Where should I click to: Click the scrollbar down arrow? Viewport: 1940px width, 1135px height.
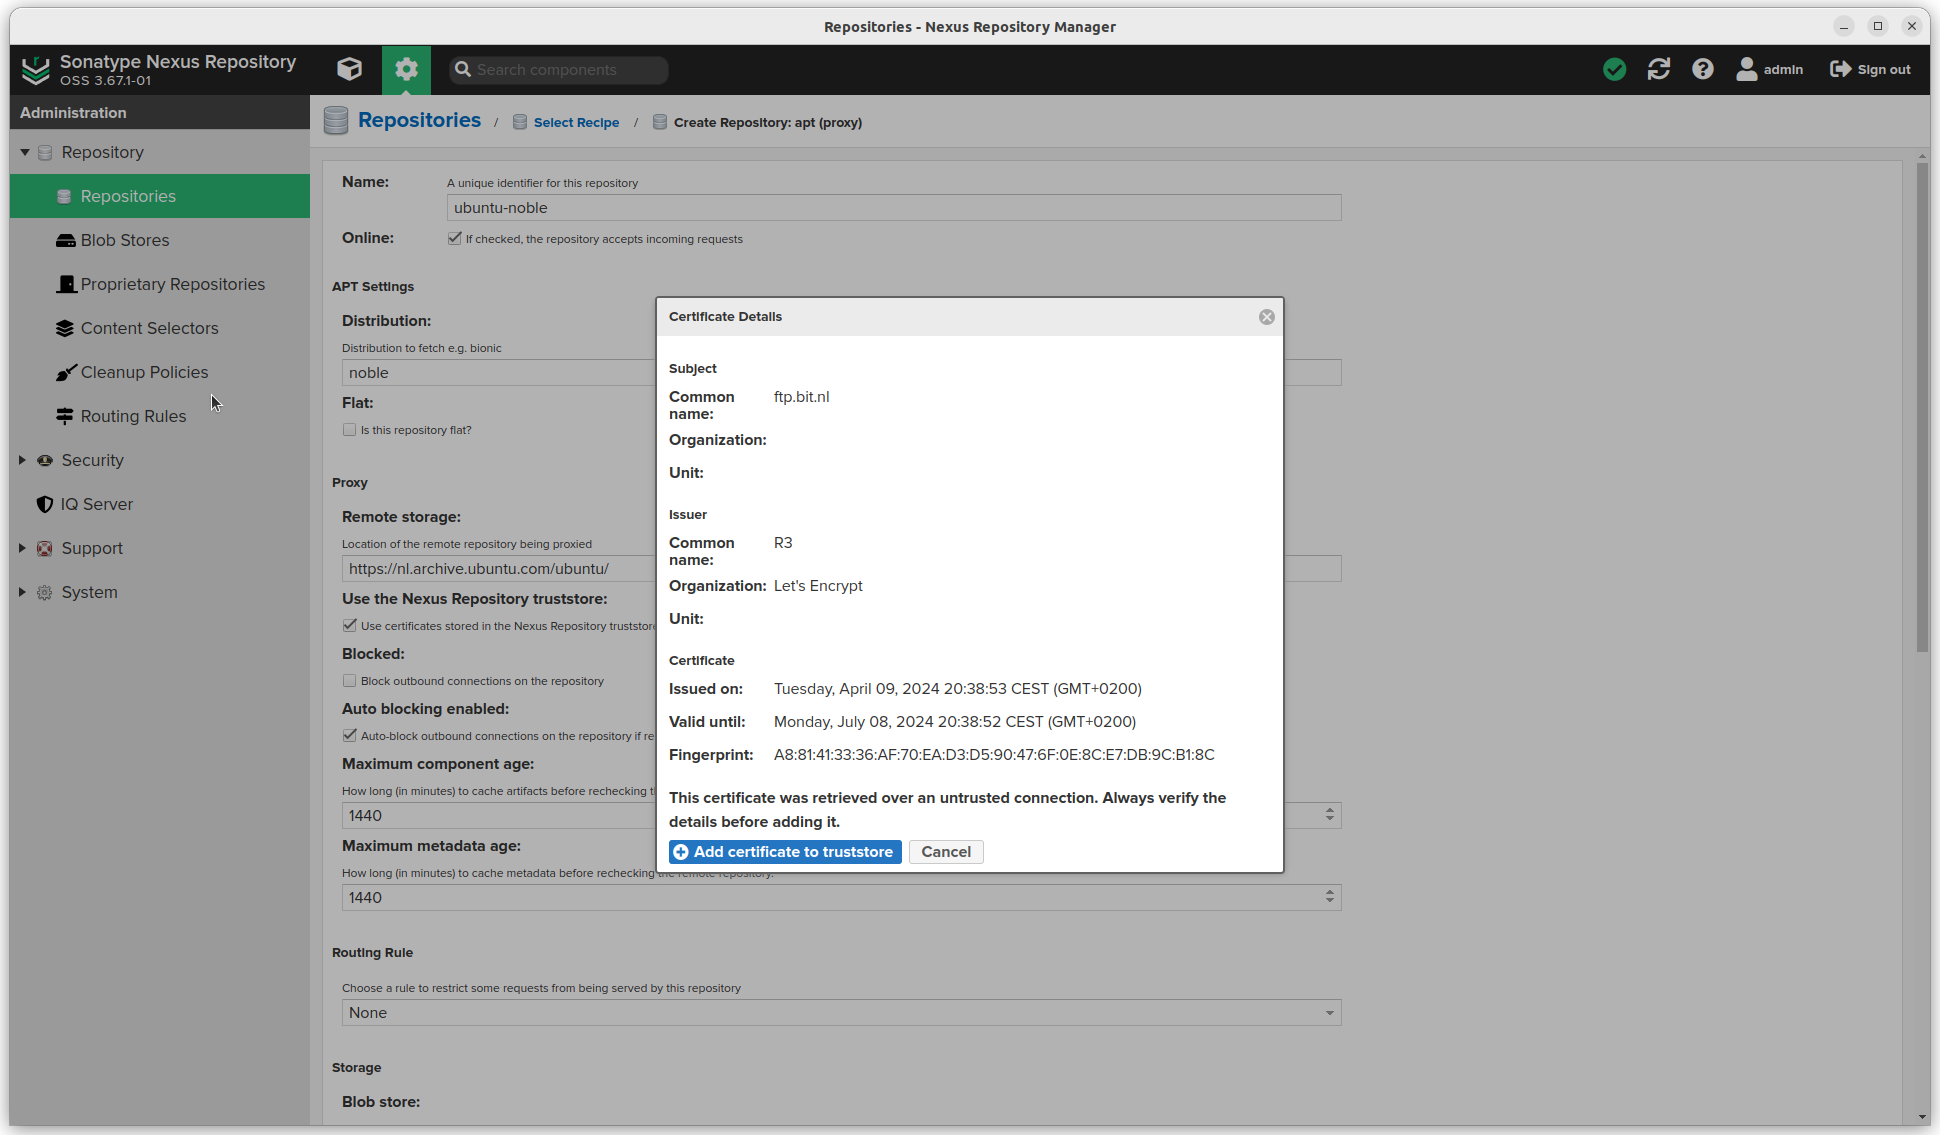pyautogui.click(x=1922, y=1117)
